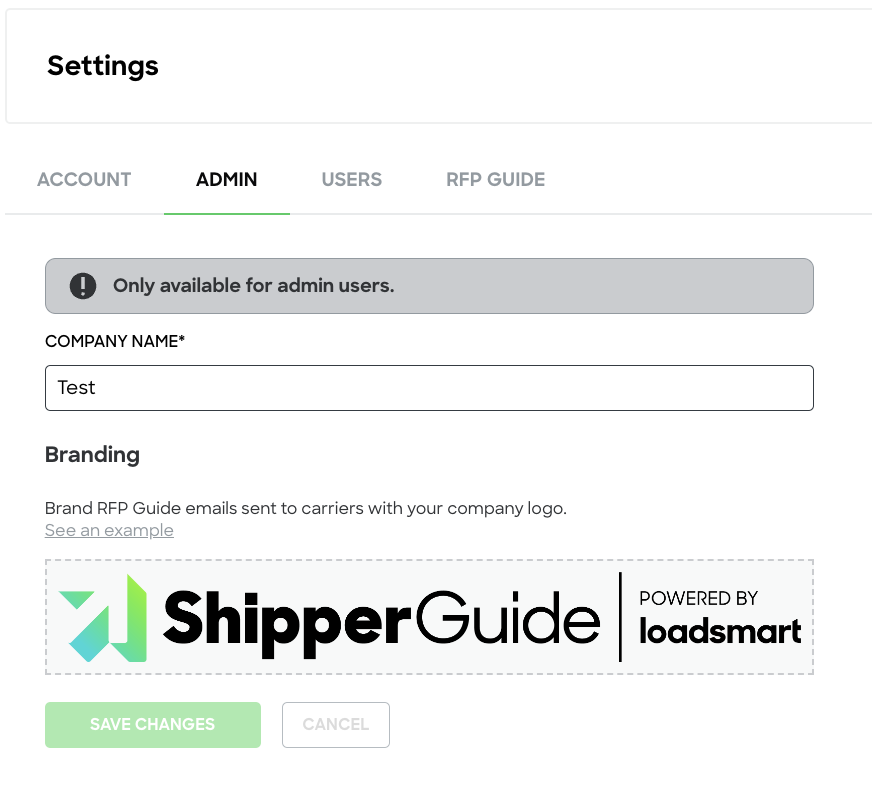872x786 pixels.
Task: Click the CANCEL button
Action: (335, 724)
